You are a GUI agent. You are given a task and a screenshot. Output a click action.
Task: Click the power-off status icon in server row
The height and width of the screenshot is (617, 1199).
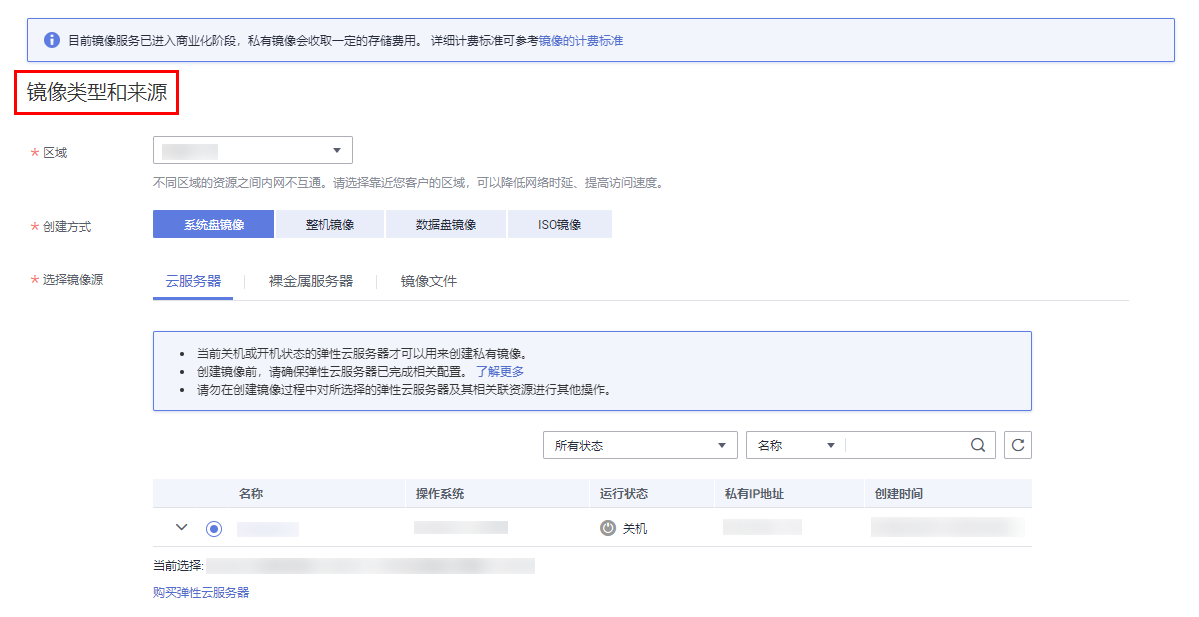pos(608,528)
